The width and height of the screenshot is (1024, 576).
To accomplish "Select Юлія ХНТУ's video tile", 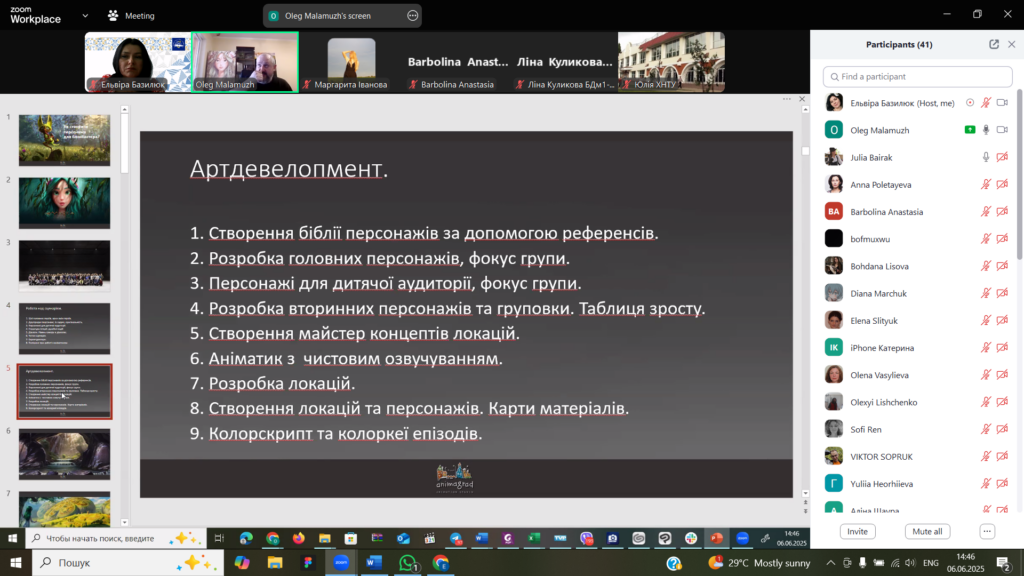I will pos(671,62).
